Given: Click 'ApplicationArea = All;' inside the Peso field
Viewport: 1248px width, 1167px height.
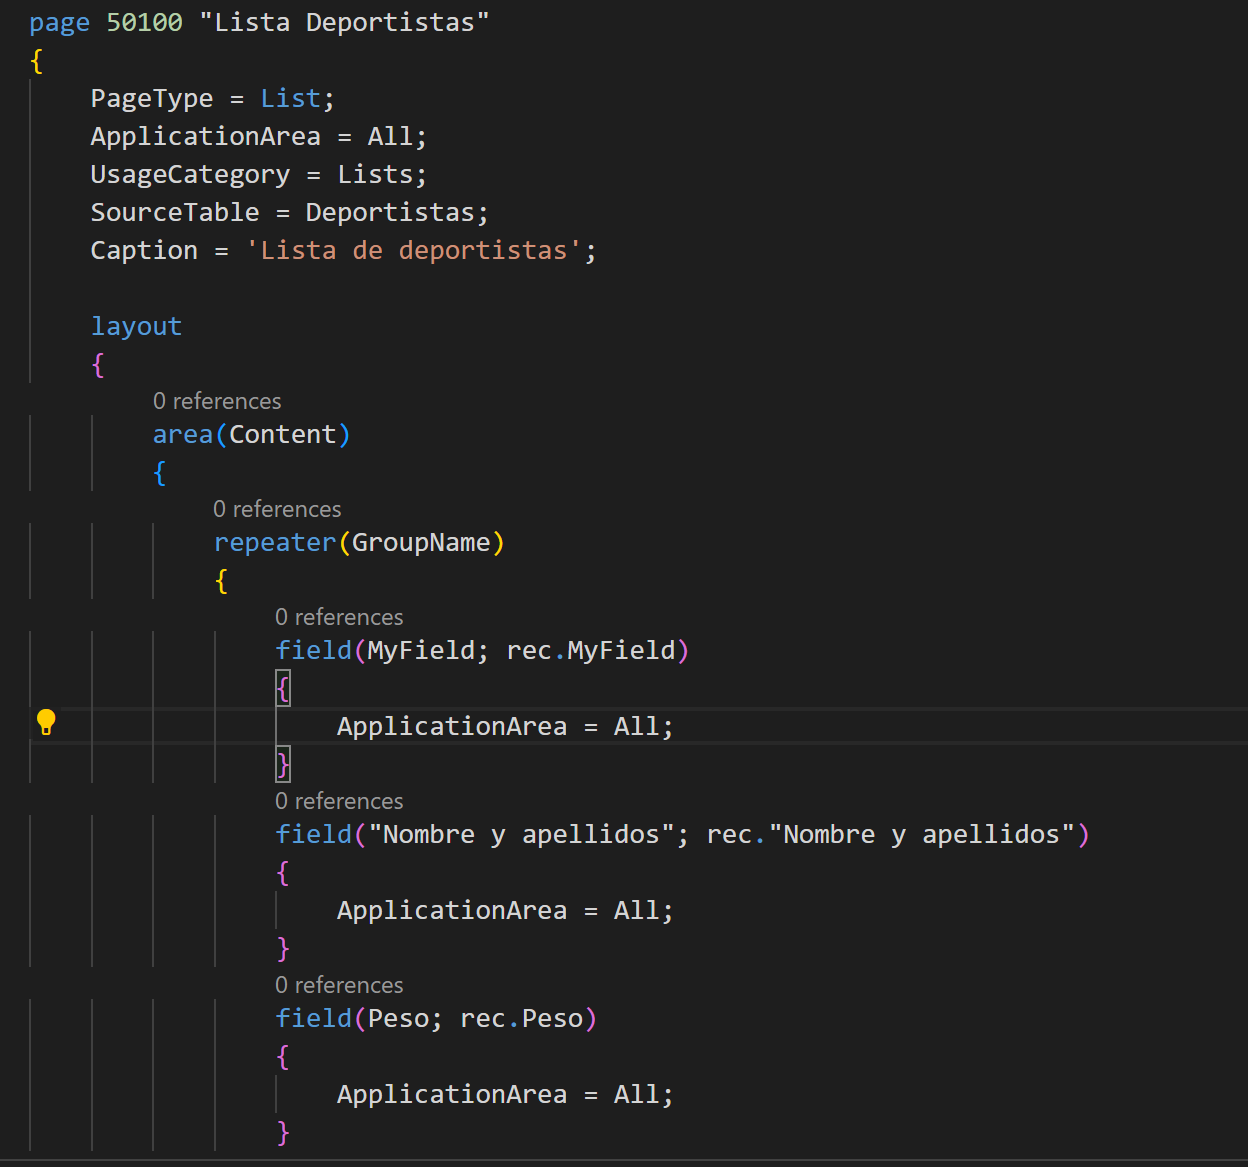Looking at the screenshot, I should (x=505, y=1095).
